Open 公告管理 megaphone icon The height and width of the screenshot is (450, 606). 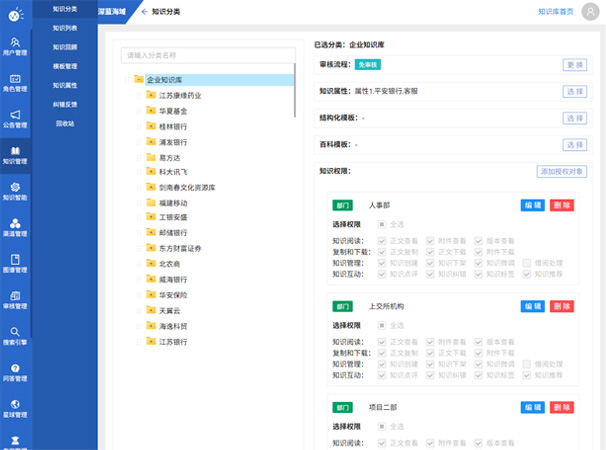pyautogui.click(x=15, y=120)
